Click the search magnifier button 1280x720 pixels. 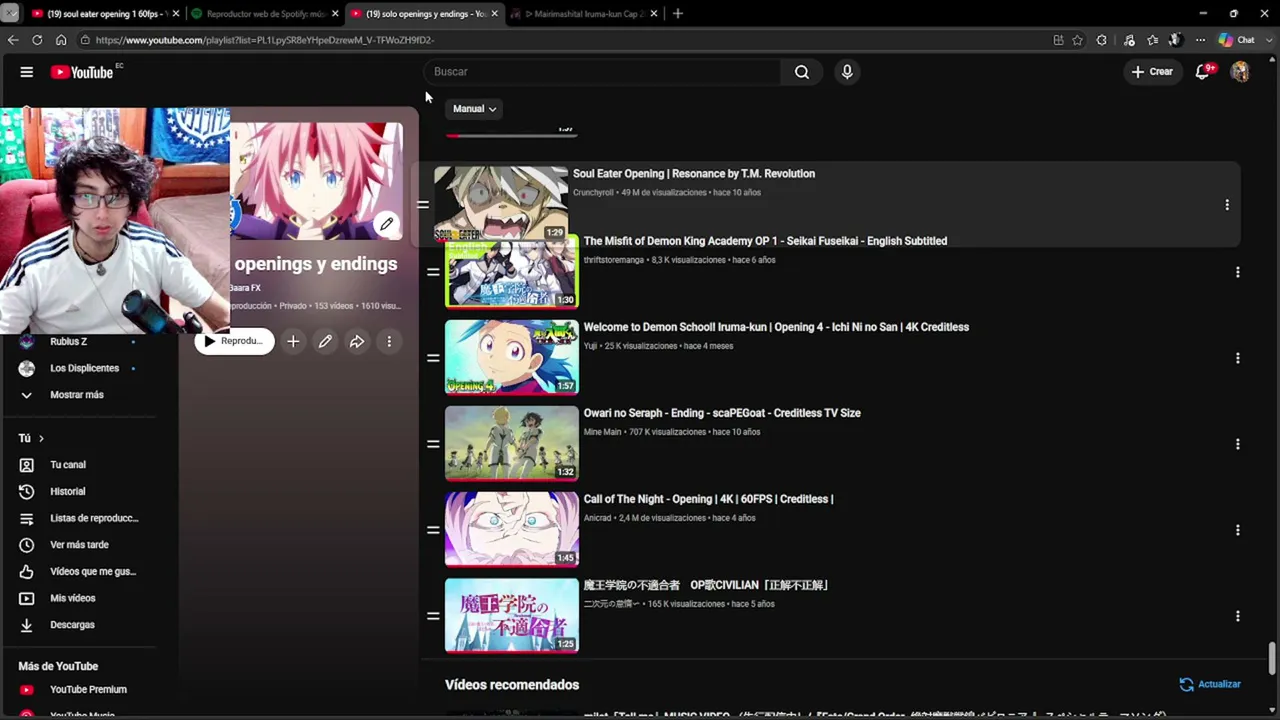coord(802,72)
